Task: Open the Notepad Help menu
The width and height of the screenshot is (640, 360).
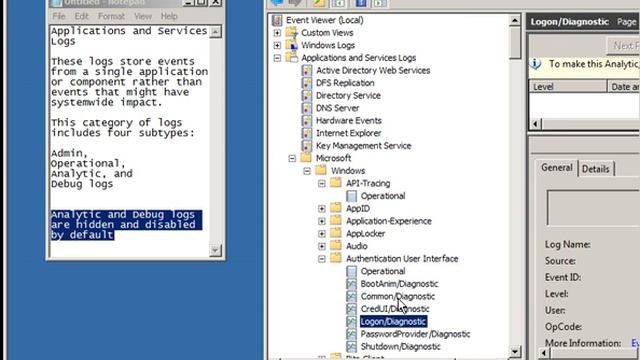Action: tap(169, 16)
